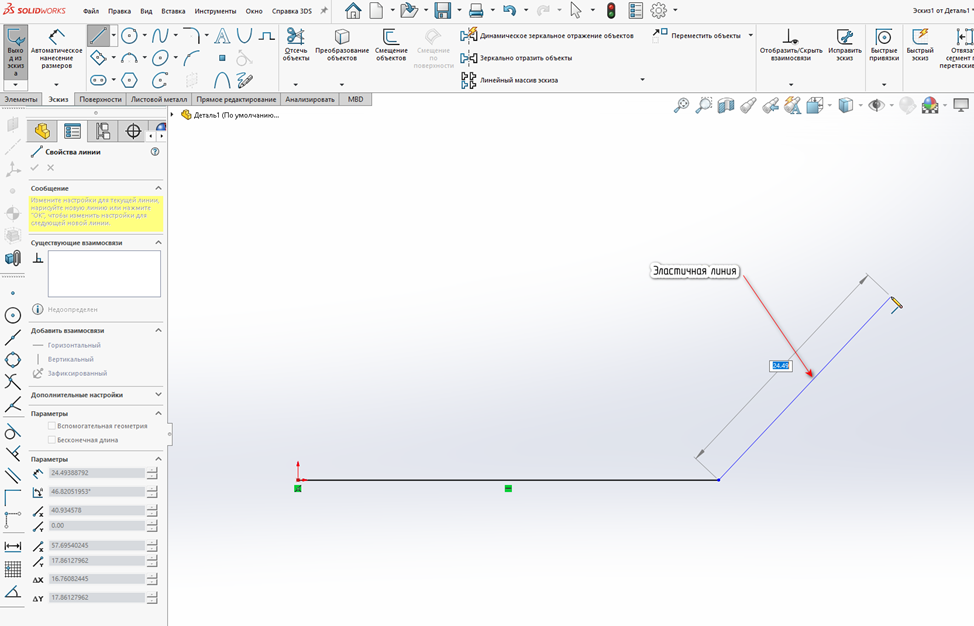Click Rapid Sketch (Быстрый эскиз)
Viewport: 974px width, 626px height.
pos(920,45)
